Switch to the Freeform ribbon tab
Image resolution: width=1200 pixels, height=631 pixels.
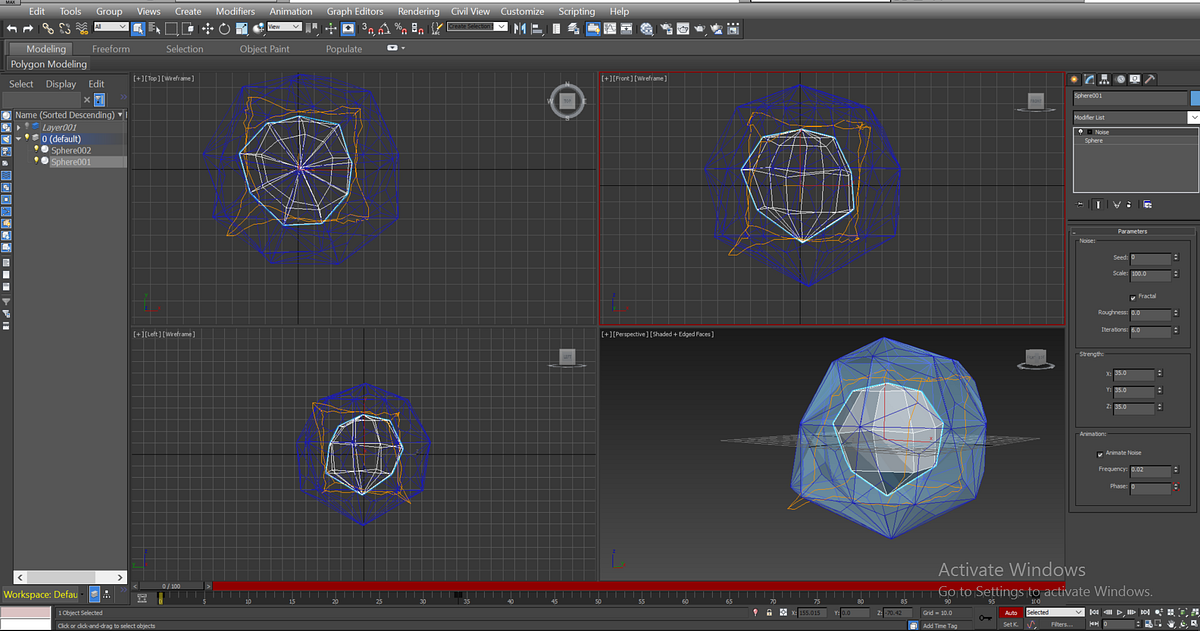(111, 48)
